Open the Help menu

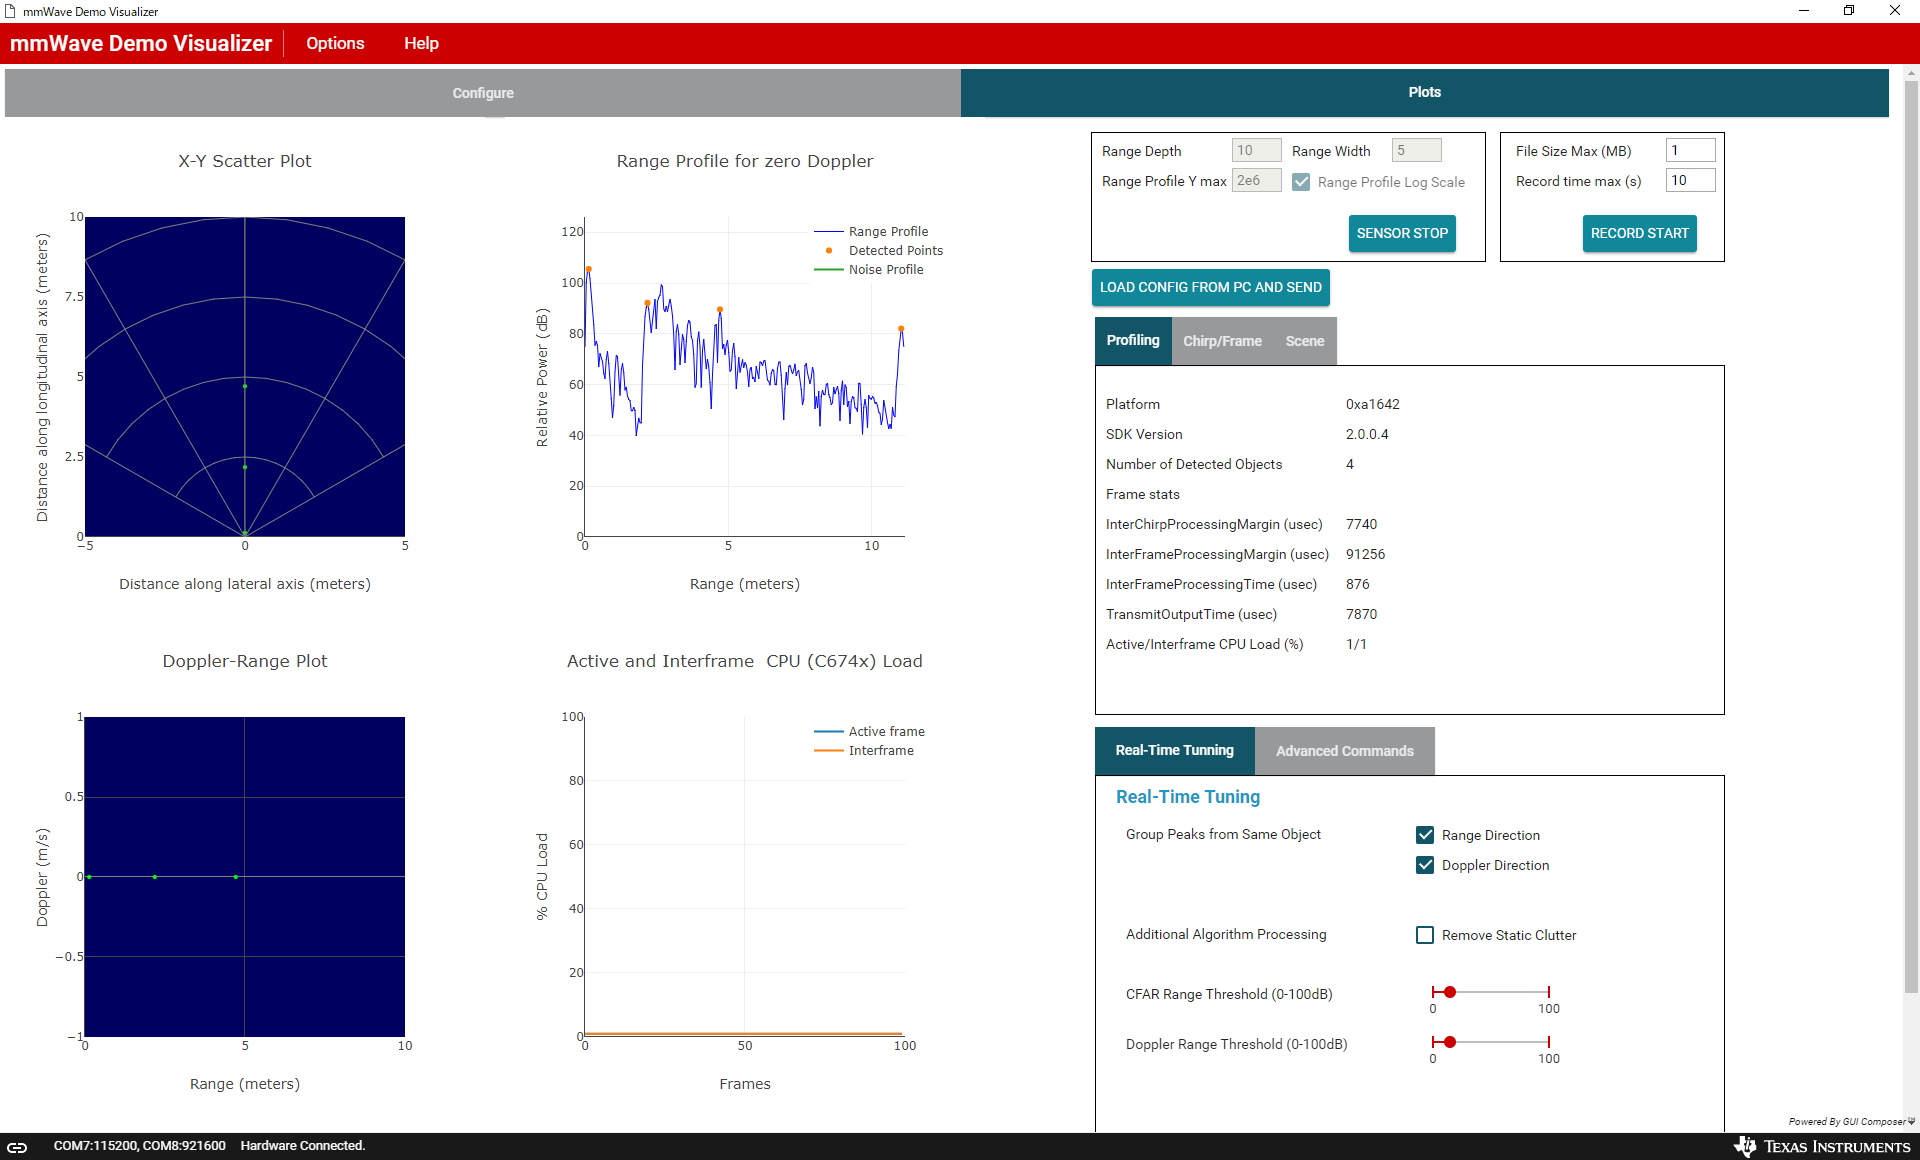(421, 43)
